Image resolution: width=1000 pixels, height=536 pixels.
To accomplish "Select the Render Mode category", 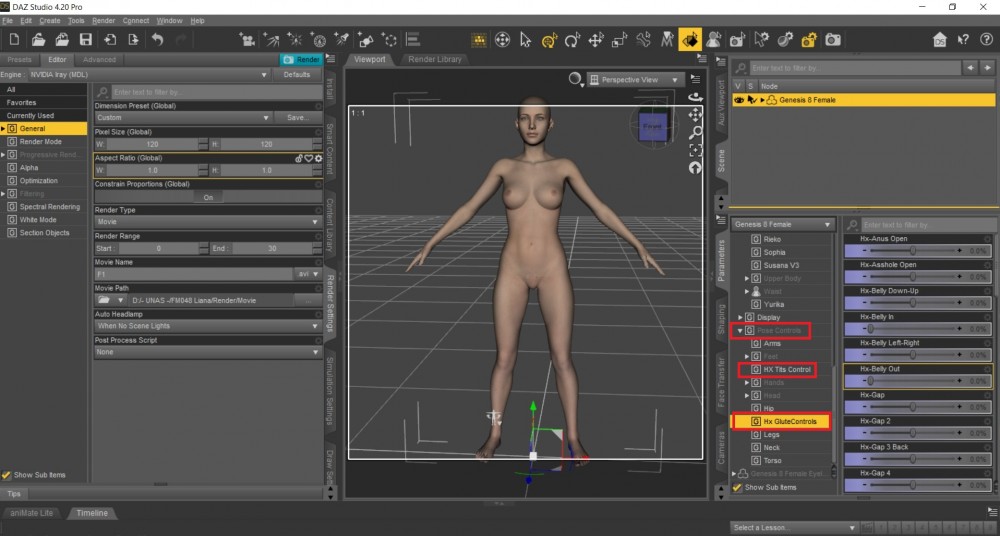I will (x=40, y=142).
